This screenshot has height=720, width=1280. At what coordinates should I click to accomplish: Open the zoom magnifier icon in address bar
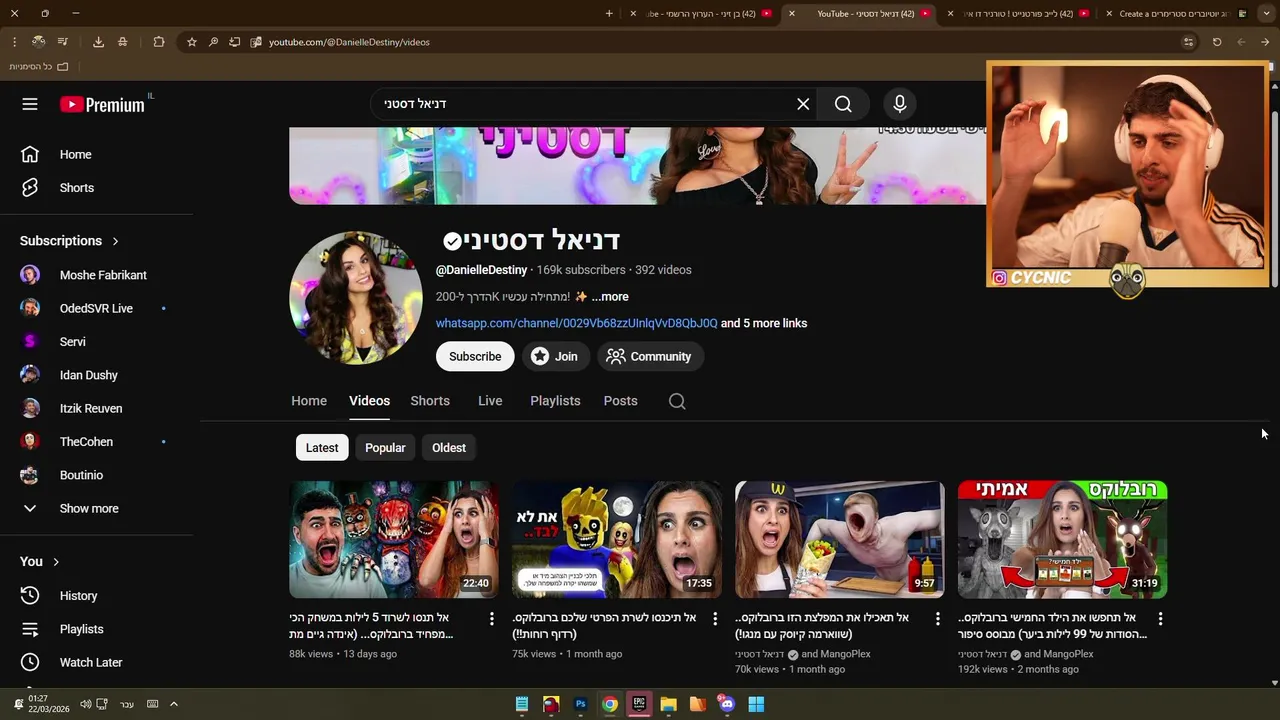(213, 42)
